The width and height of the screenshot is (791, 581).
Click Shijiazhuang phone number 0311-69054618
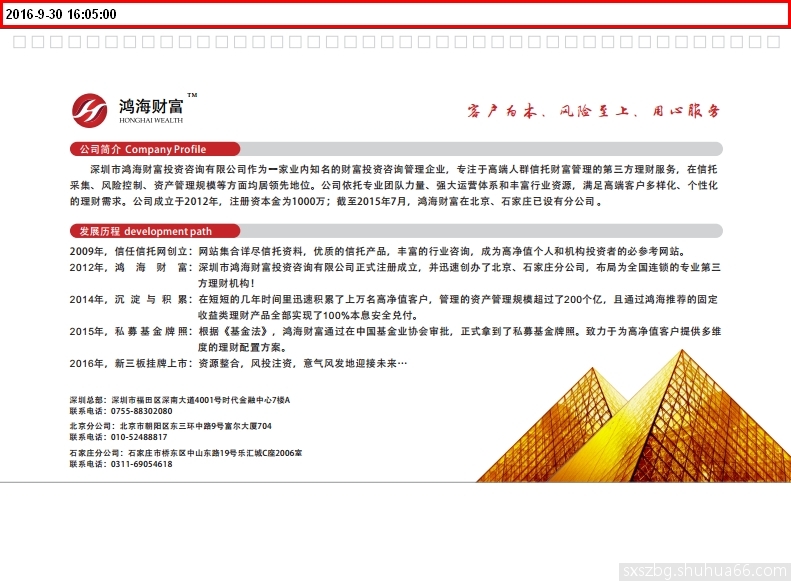141,464
